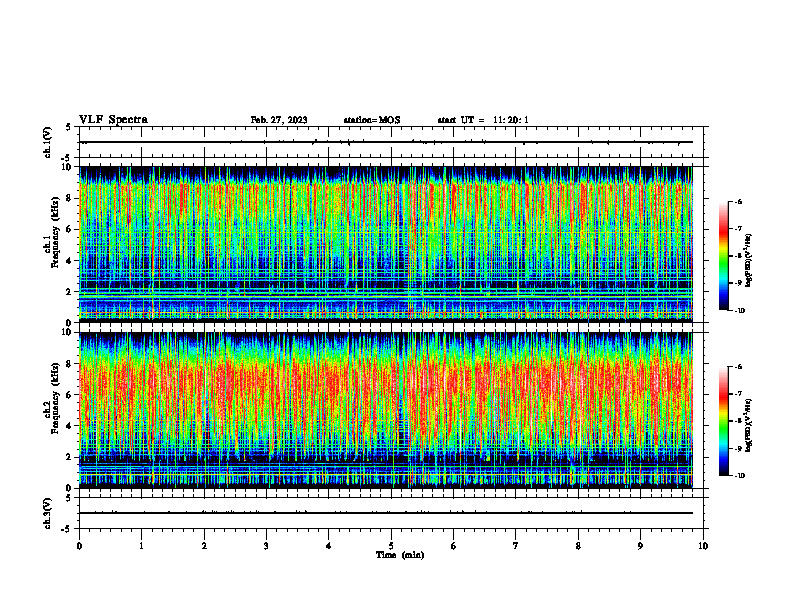Click the time axis tick label "1"
792x612 pixels.
[x=141, y=546]
